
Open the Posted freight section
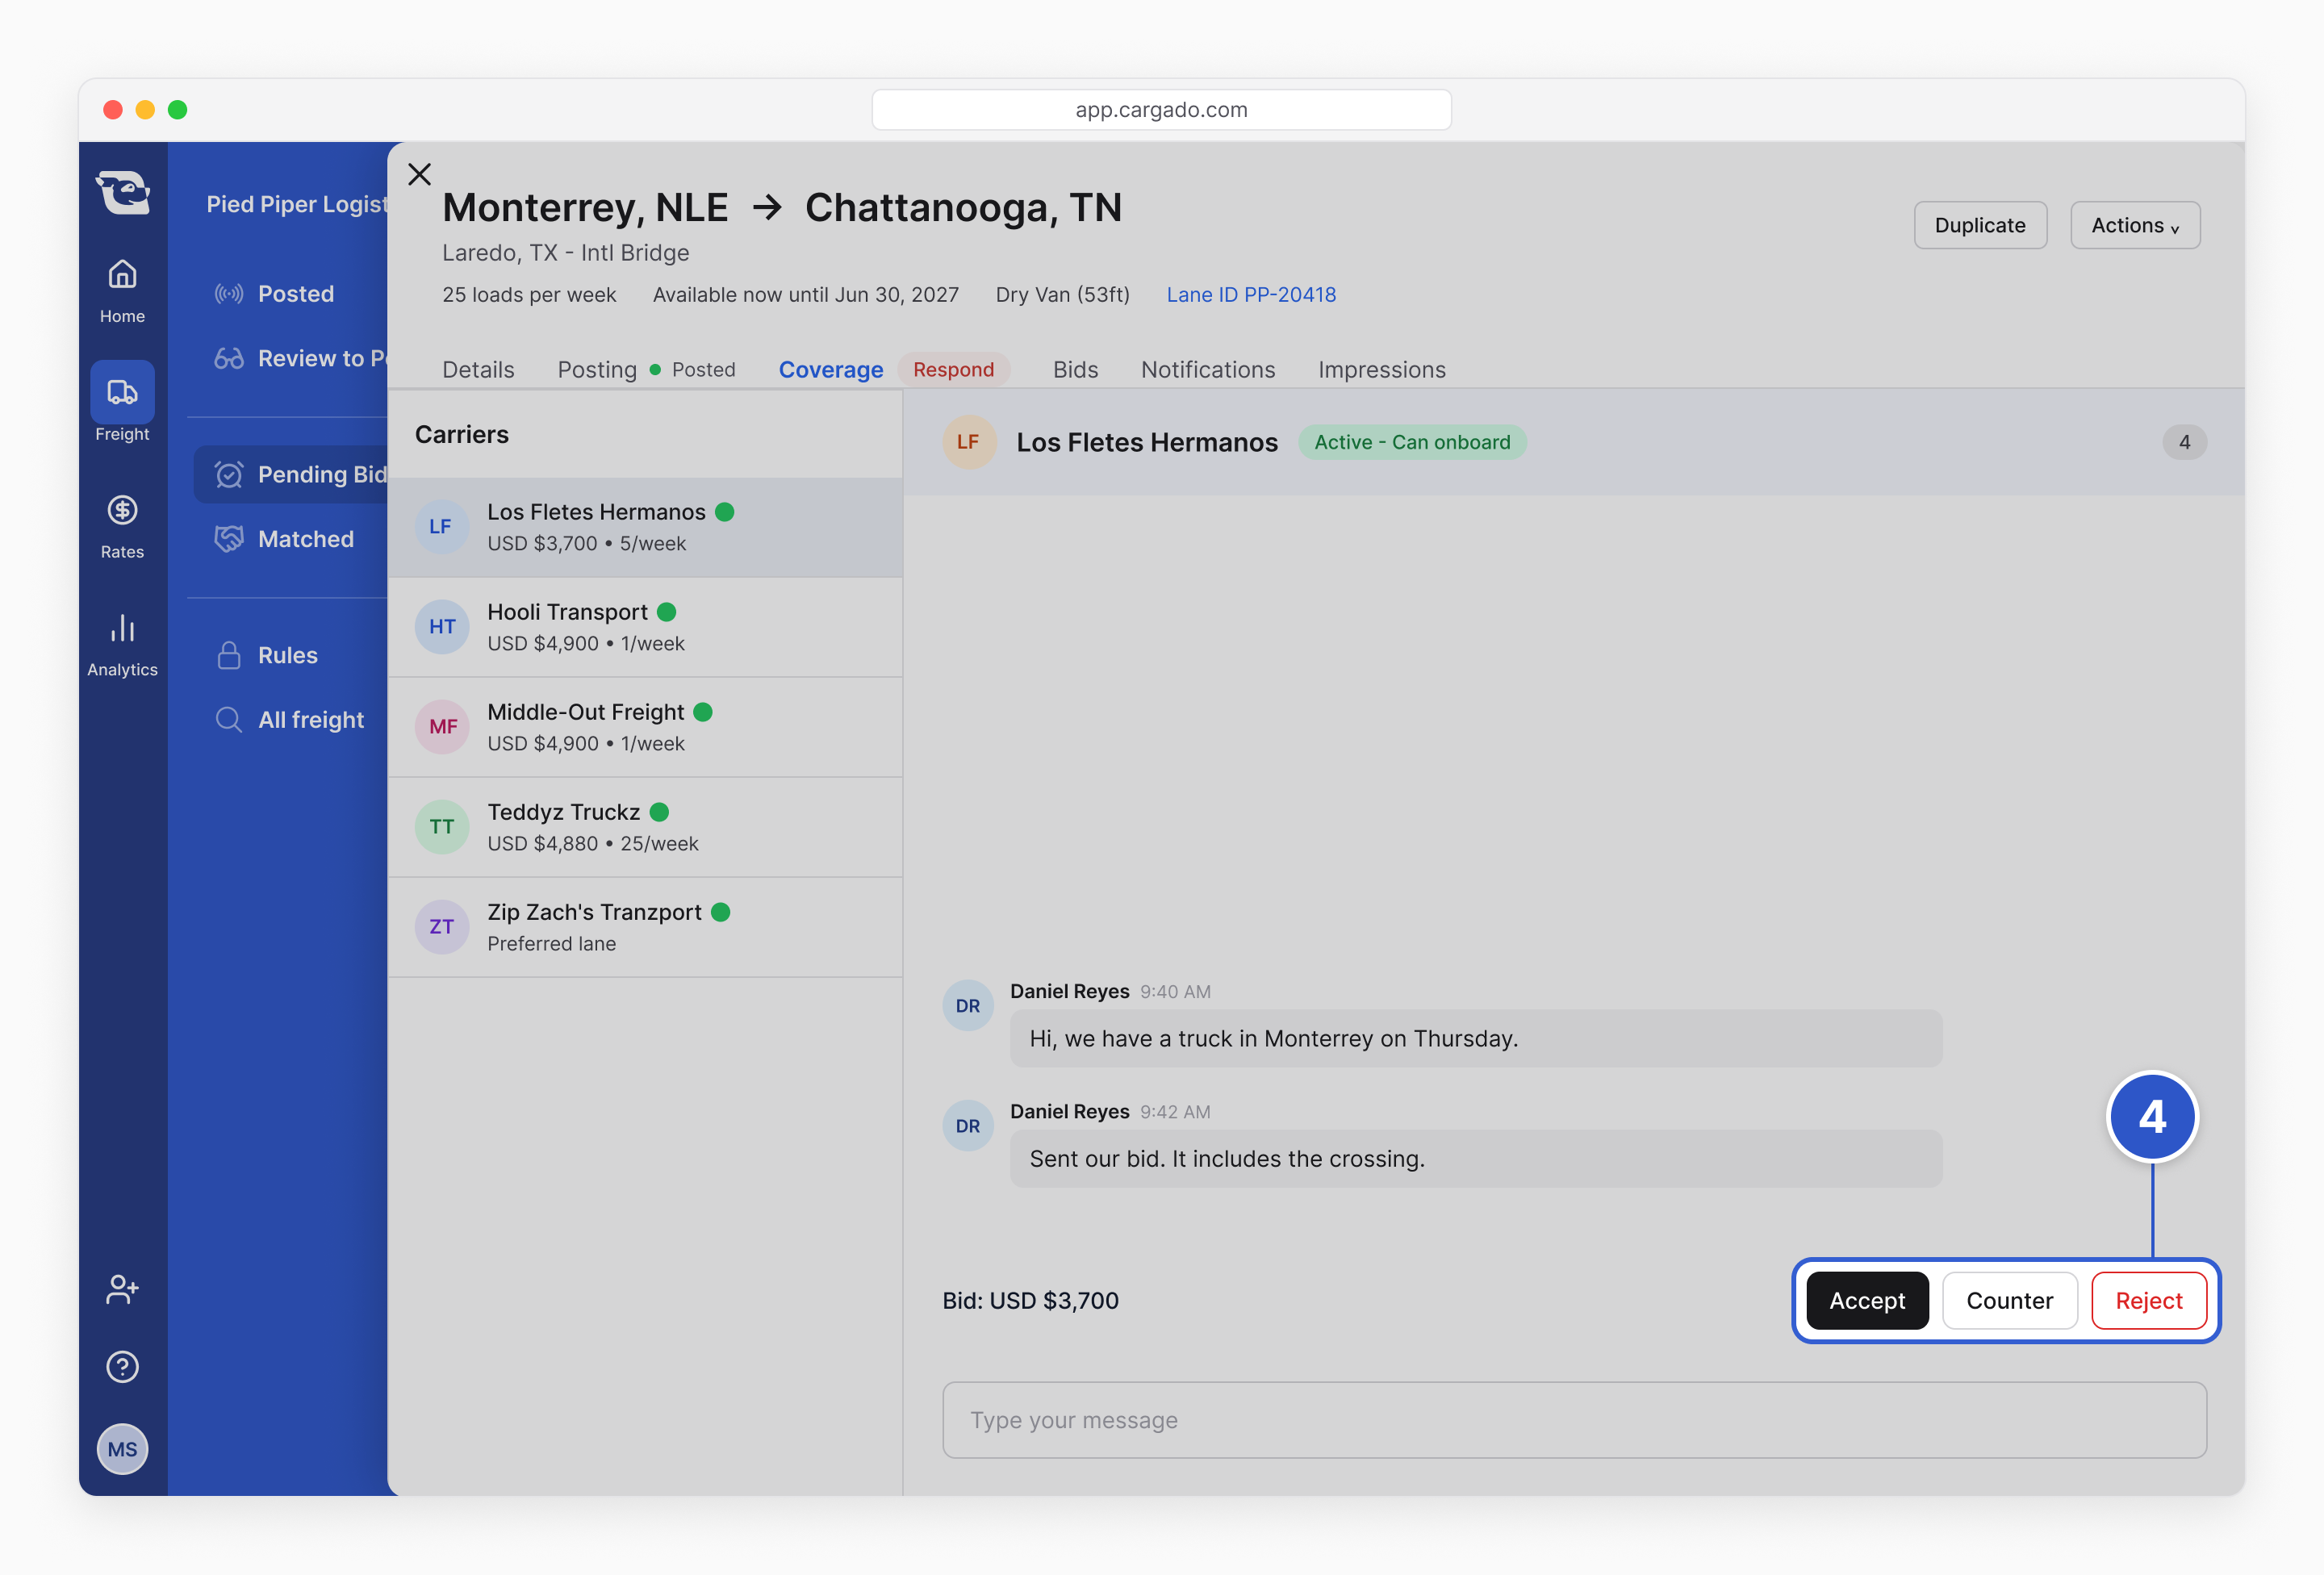(276, 294)
